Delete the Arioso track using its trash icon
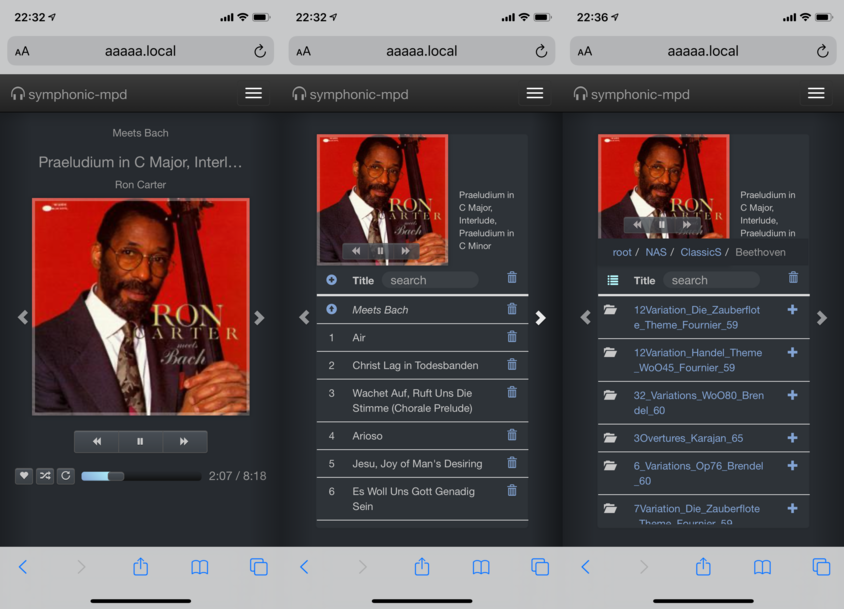Screen dimensions: 844x609 pos(512,435)
